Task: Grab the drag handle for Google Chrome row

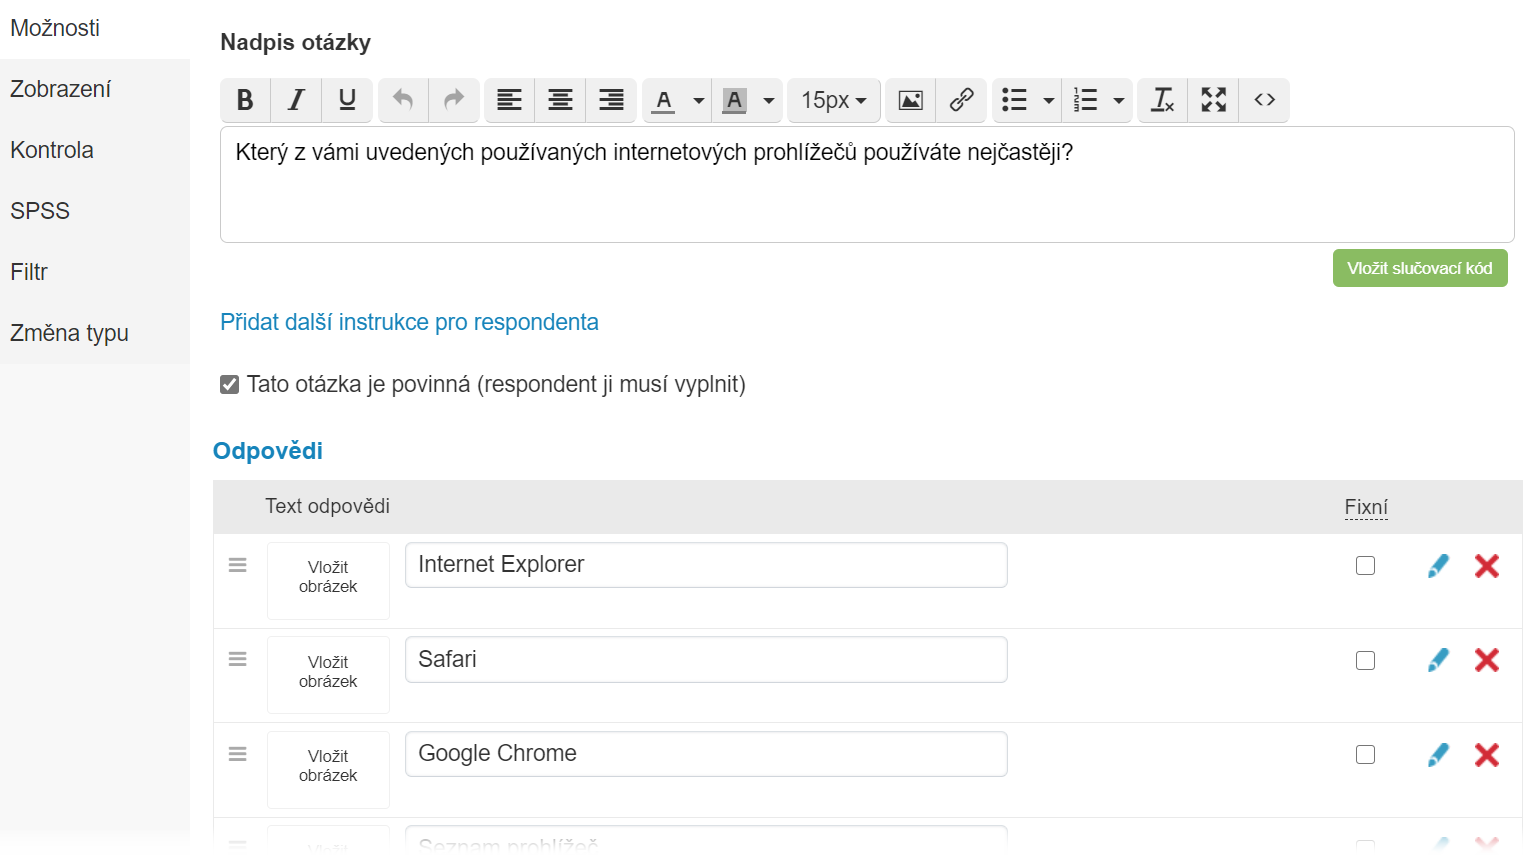Action: (238, 754)
